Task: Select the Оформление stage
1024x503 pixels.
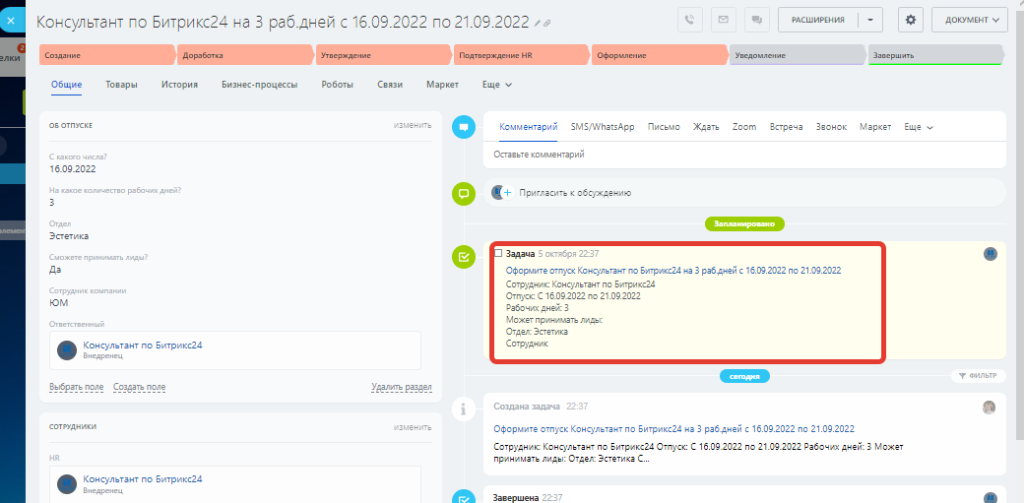Action: click(x=660, y=55)
